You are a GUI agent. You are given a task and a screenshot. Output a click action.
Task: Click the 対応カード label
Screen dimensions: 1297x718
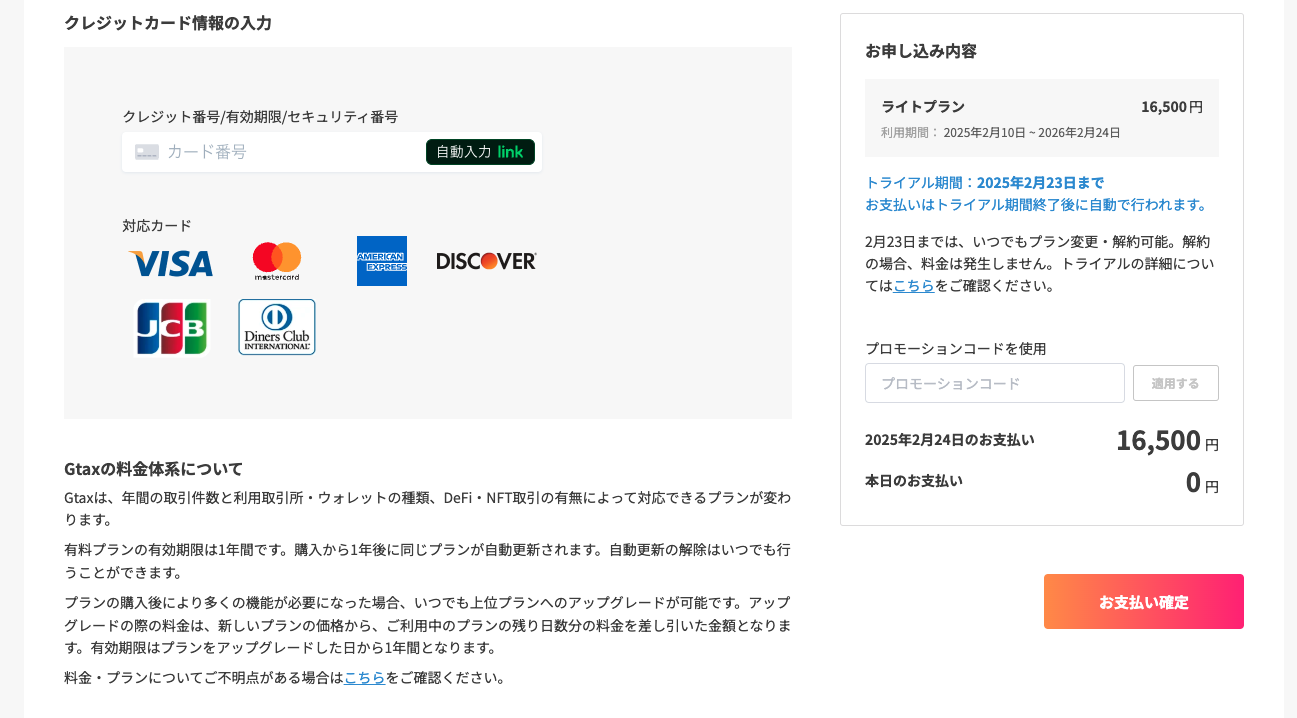[x=157, y=225]
